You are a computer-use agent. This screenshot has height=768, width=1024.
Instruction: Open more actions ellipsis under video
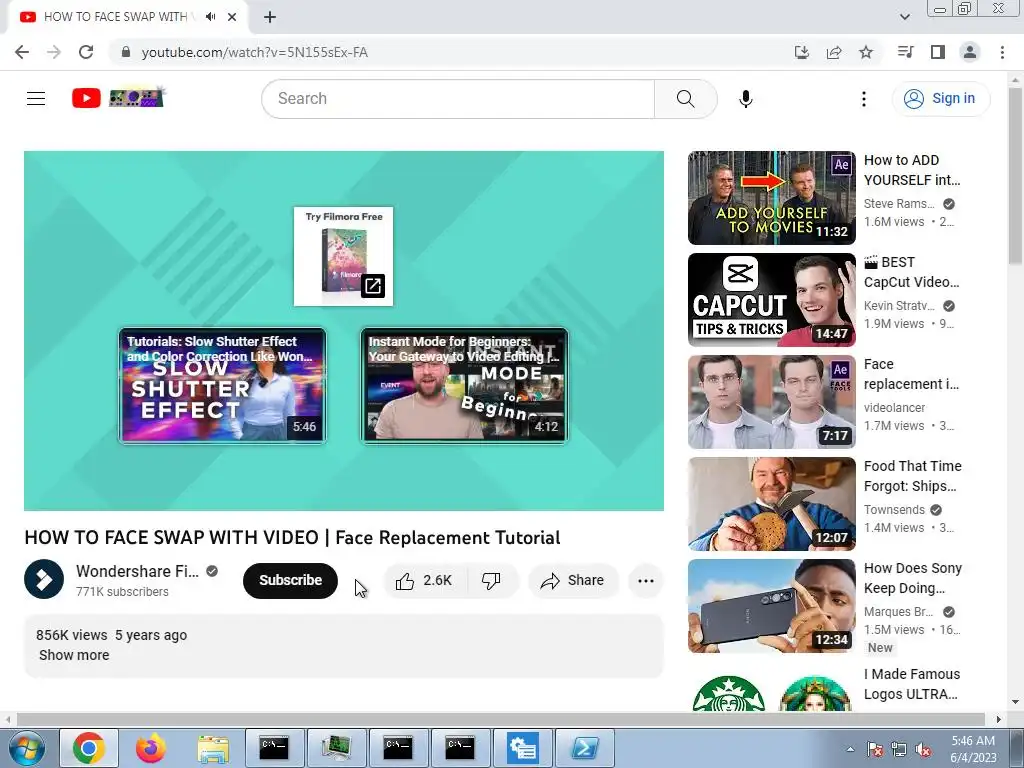645,581
